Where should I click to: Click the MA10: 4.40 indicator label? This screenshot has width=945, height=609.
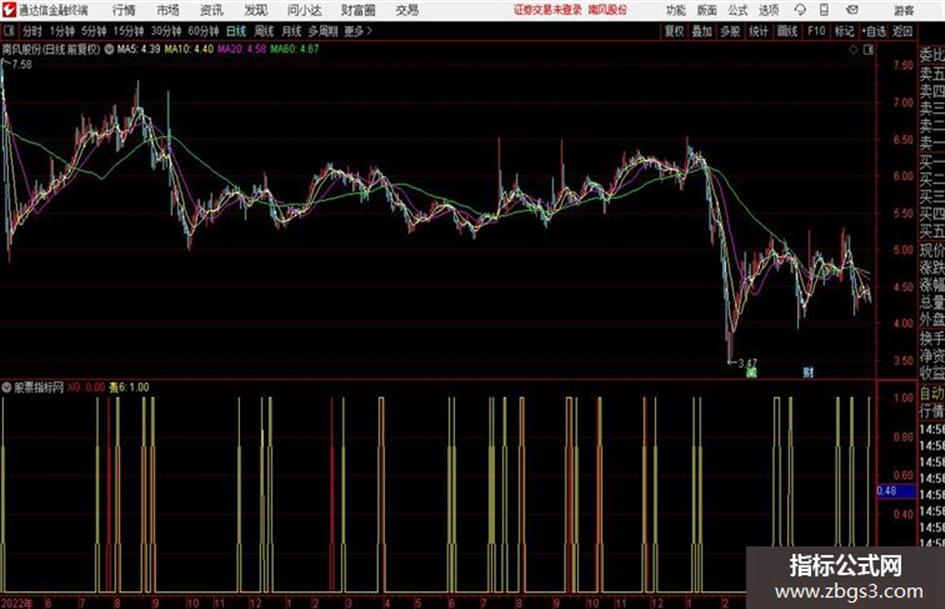pos(189,49)
